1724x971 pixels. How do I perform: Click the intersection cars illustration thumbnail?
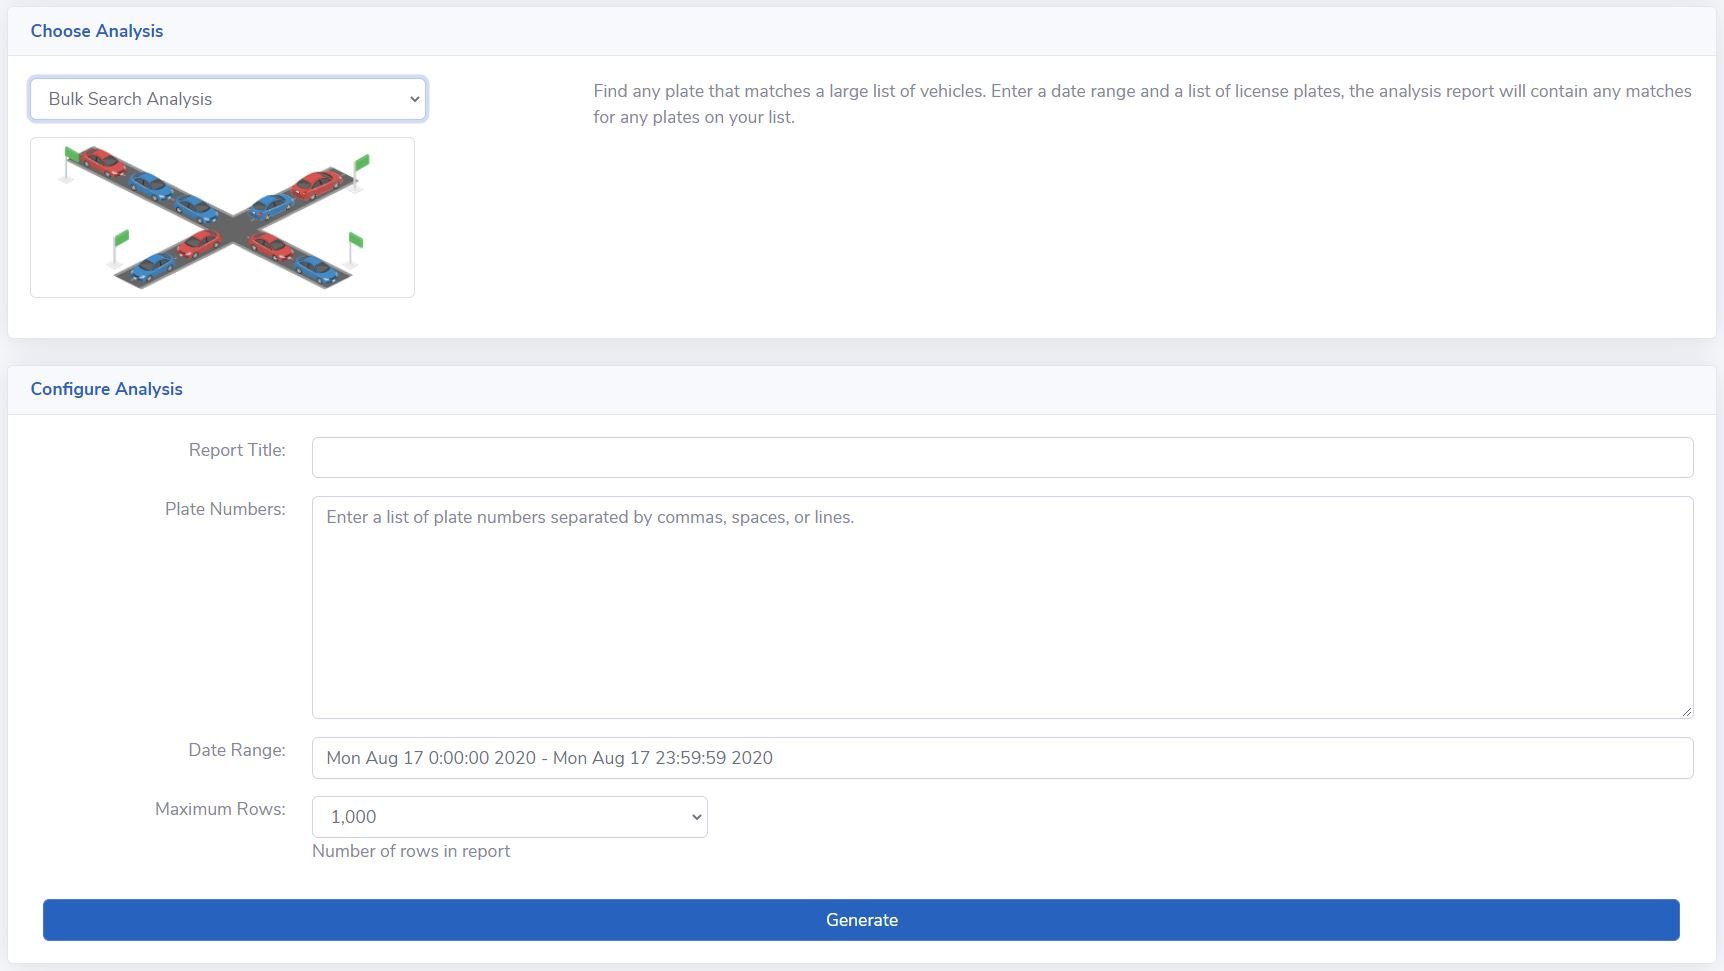[x=222, y=217]
